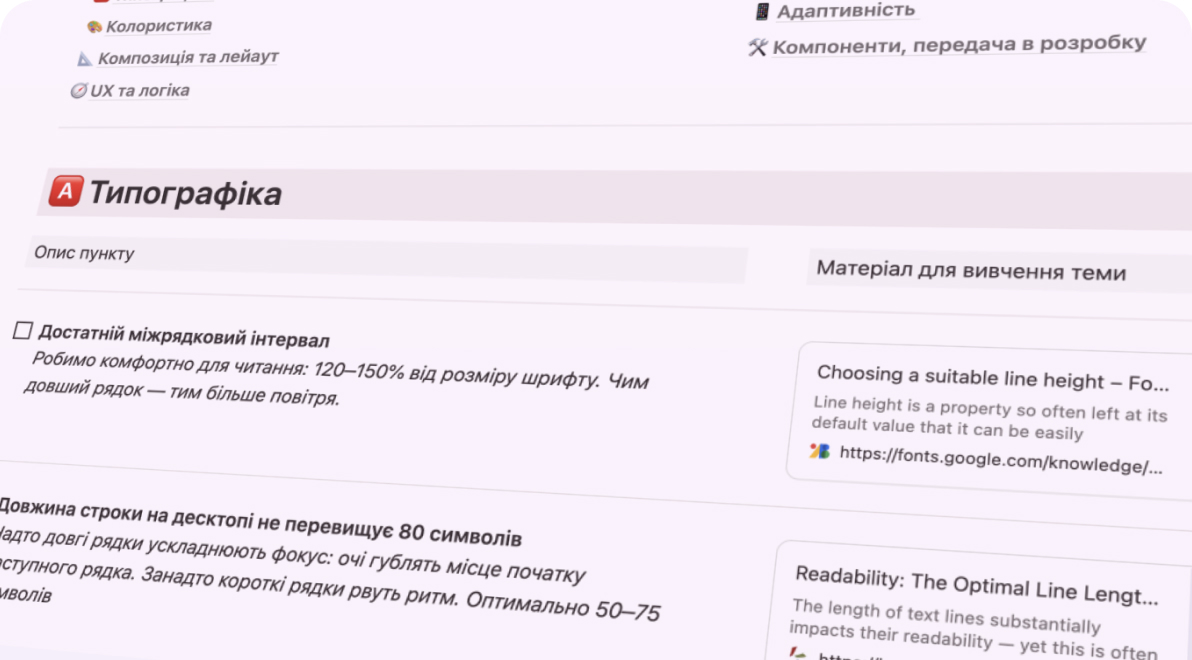Click the tools icon beside Компоненти

tap(757, 47)
